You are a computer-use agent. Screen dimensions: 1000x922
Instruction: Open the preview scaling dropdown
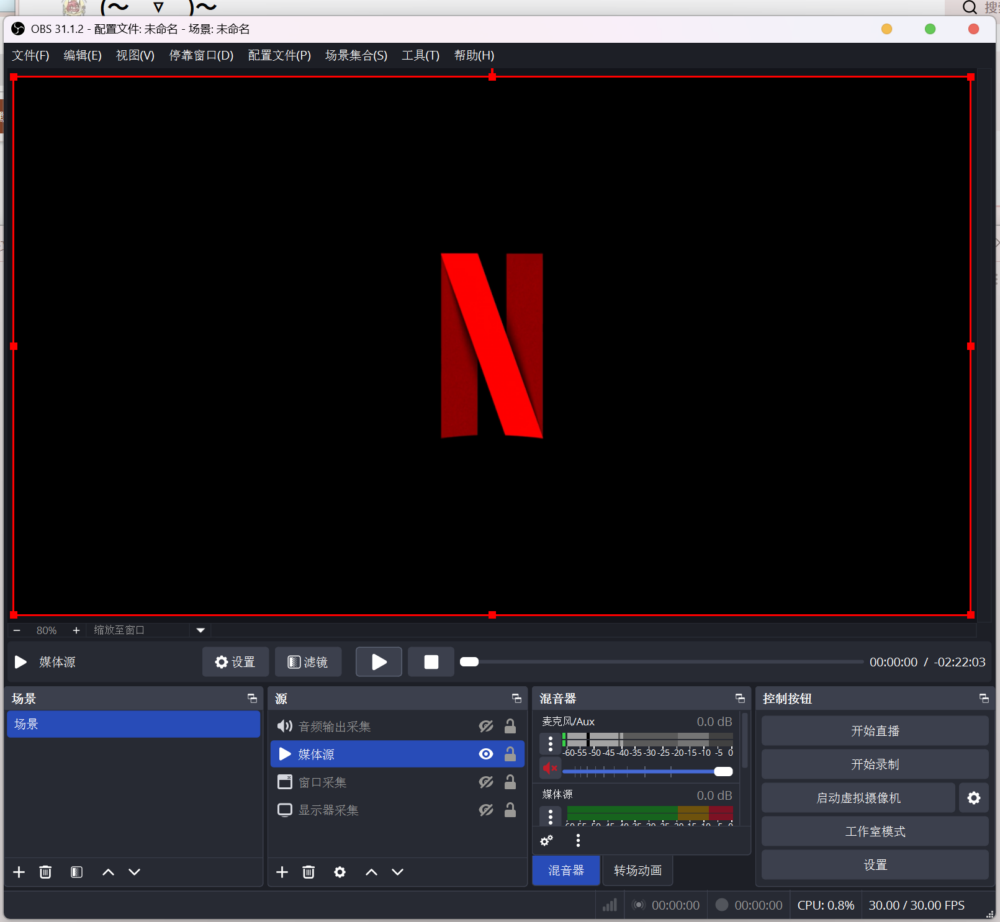click(200, 630)
